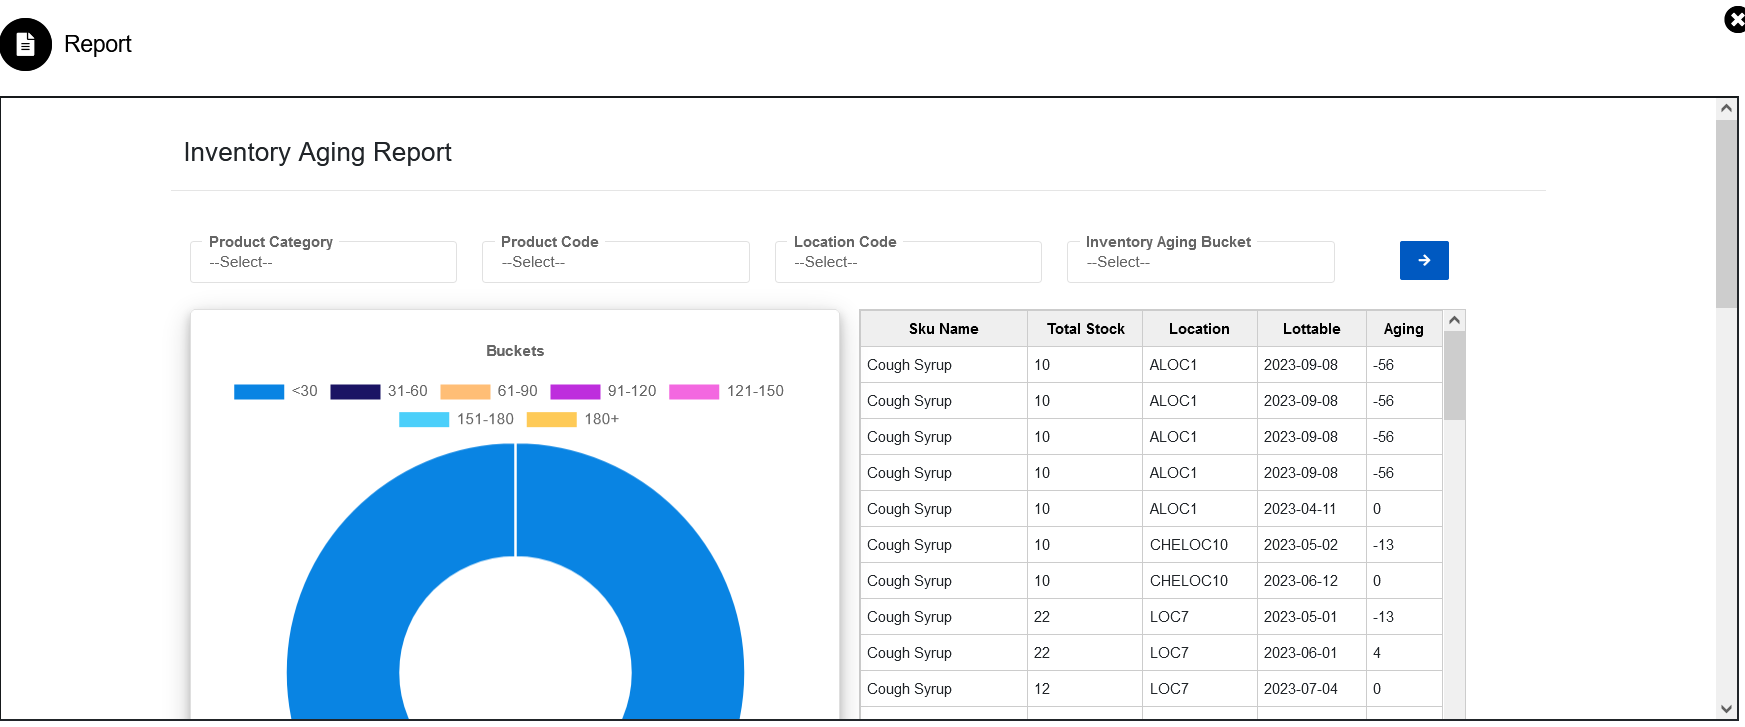1745x727 pixels.
Task: Open the Location Code dropdown
Action: tap(908, 262)
